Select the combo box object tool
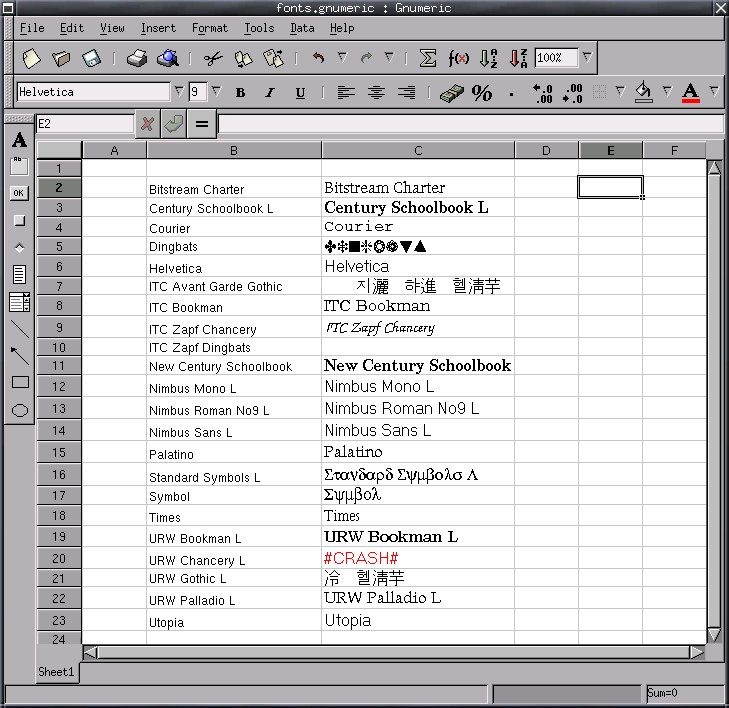Image resolution: width=729 pixels, height=708 pixels. pos(20,302)
